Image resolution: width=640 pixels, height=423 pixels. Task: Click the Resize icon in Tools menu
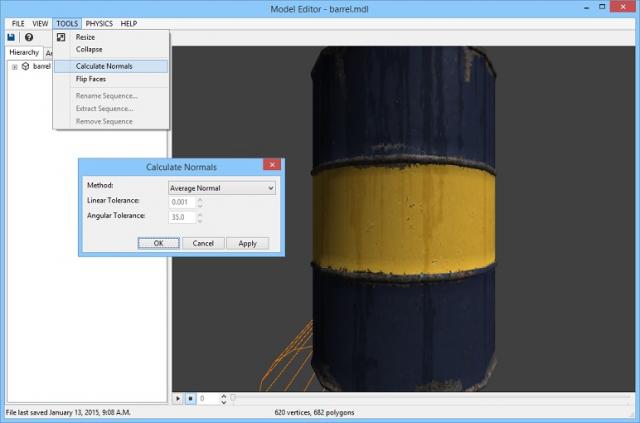pyautogui.click(x=62, y=38)
